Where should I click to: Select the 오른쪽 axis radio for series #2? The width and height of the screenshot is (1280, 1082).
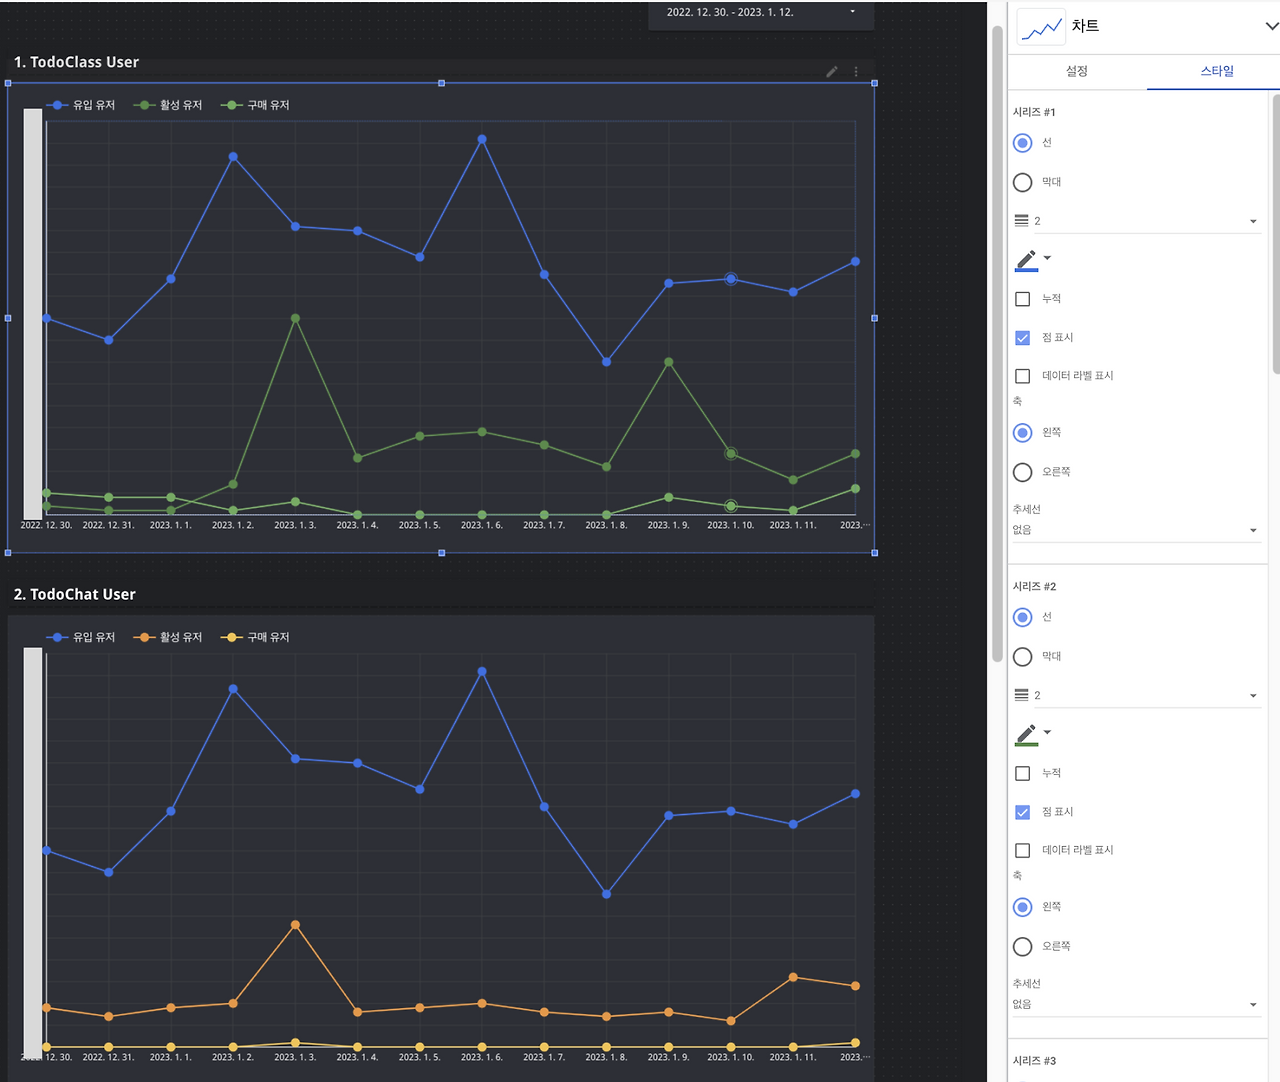1022,946
